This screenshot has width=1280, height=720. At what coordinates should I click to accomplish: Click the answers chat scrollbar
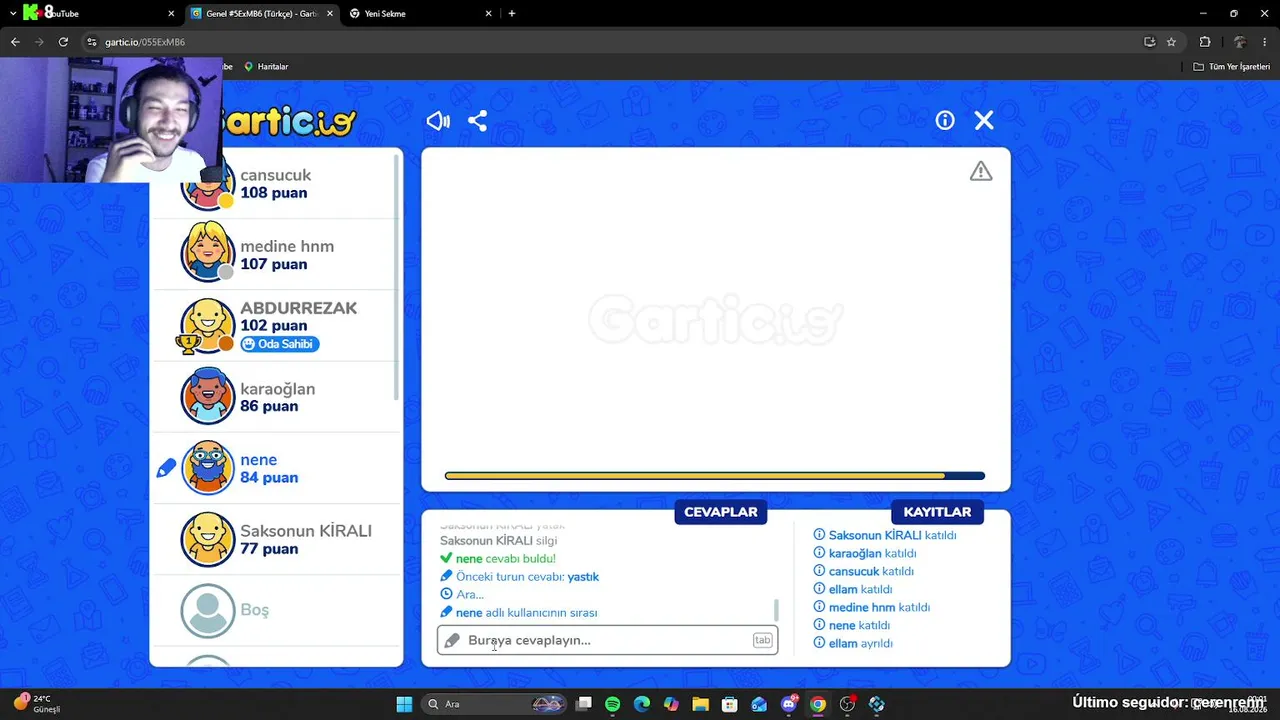tap(776, 610)
